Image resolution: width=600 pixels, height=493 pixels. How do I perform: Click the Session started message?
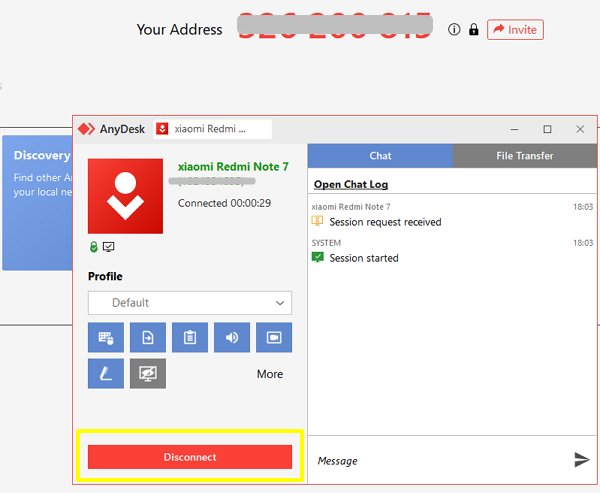[364, 258]
